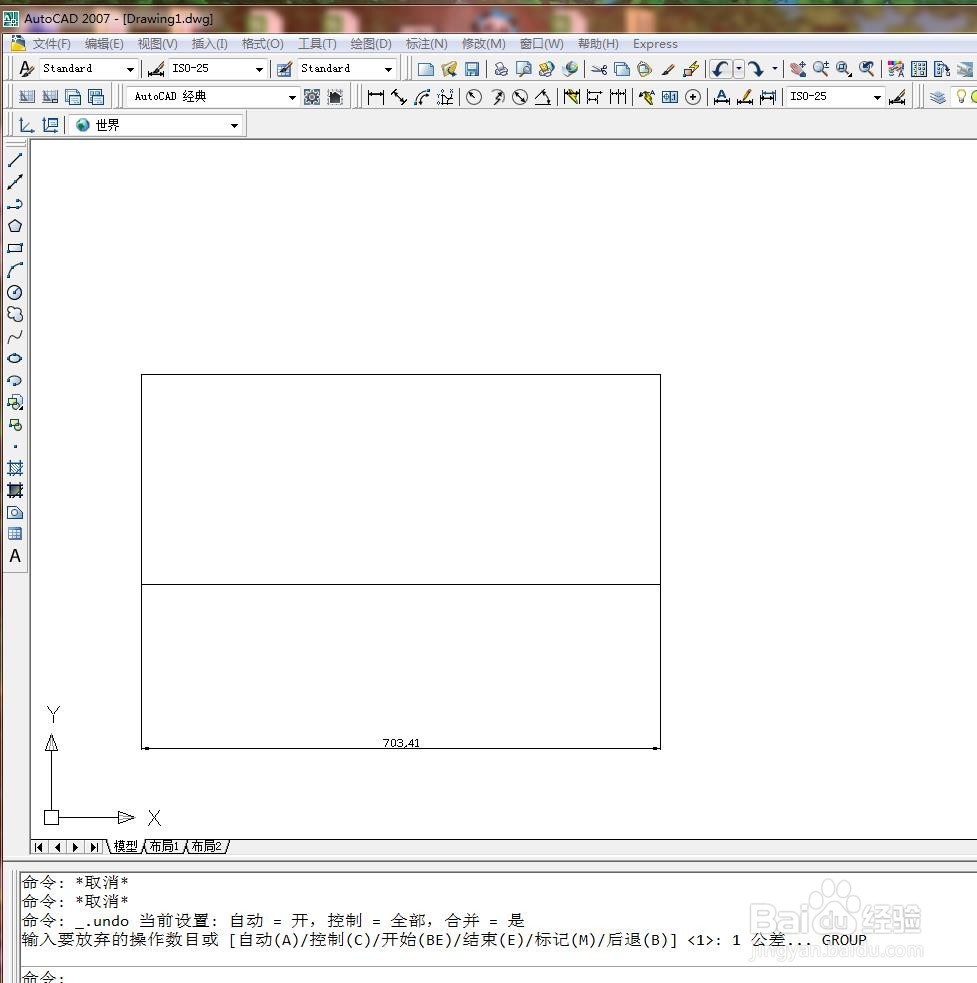Image resolution: width=977 pixels, height=983 pixels.
Task: Switch to the 布局1 tab
Action: 164,846
